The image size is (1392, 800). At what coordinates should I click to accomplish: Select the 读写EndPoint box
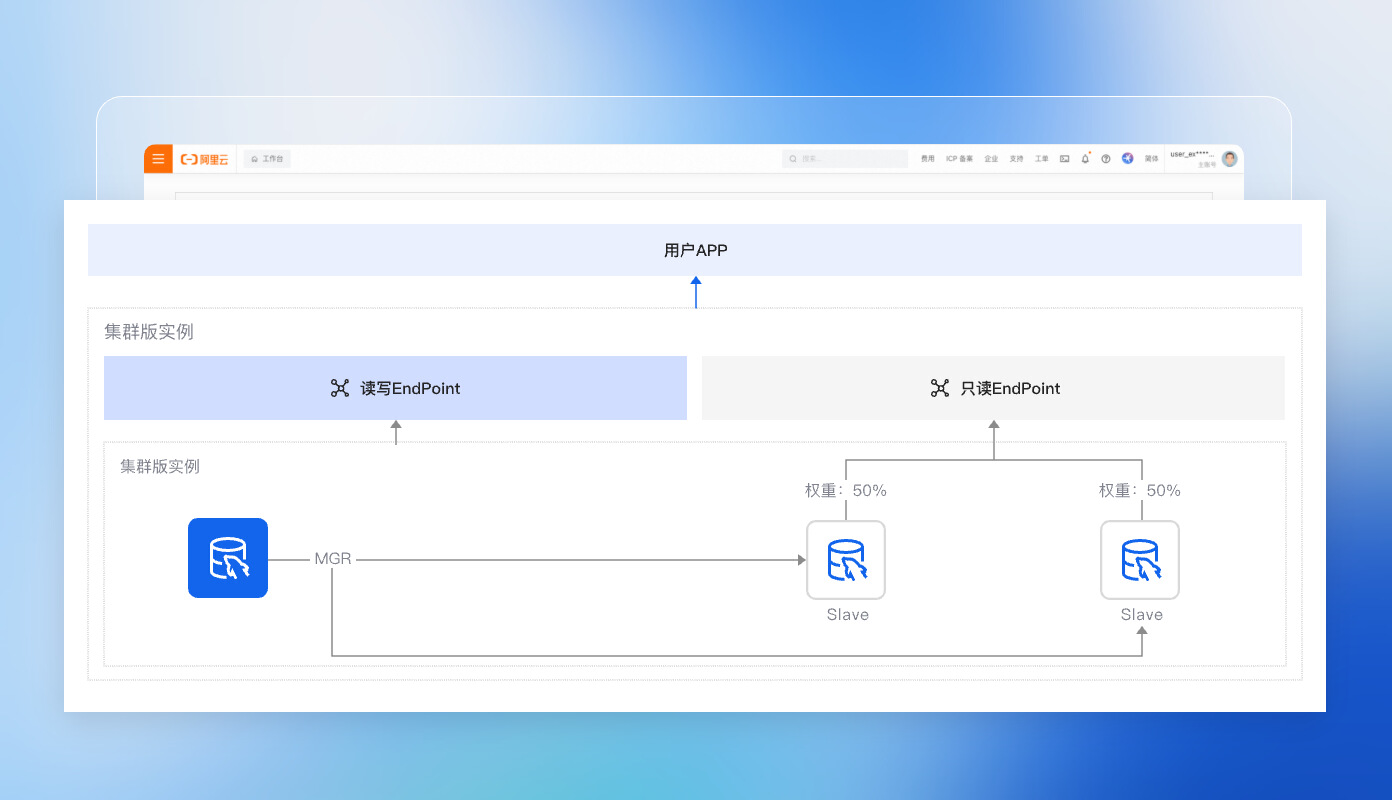[395, 388]
